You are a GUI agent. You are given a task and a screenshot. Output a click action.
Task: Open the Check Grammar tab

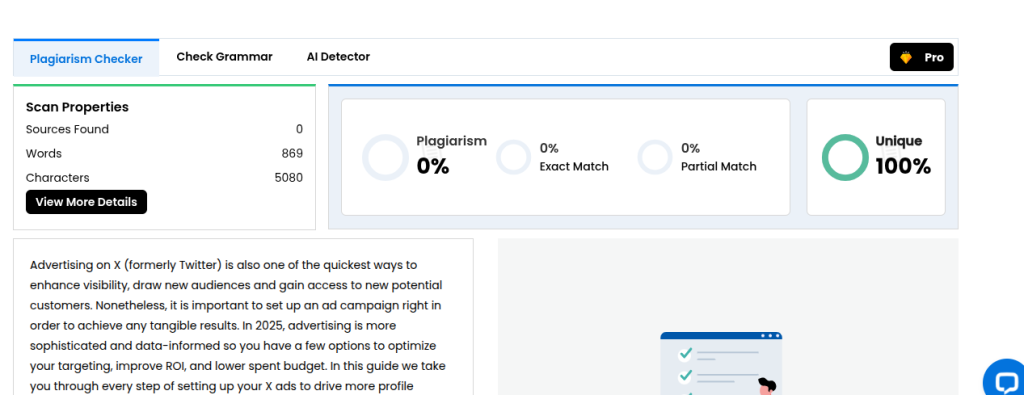(x=225, y=57)
